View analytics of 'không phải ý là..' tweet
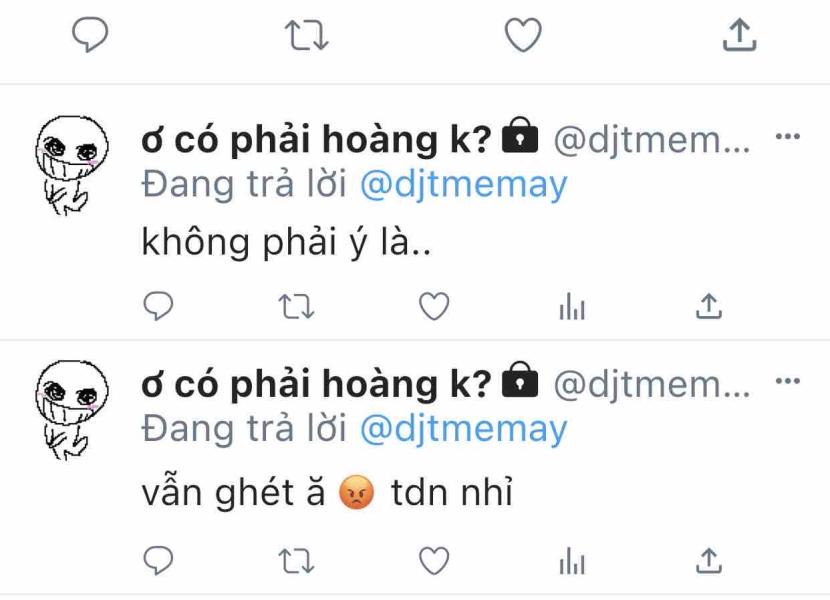 (572, 306)
